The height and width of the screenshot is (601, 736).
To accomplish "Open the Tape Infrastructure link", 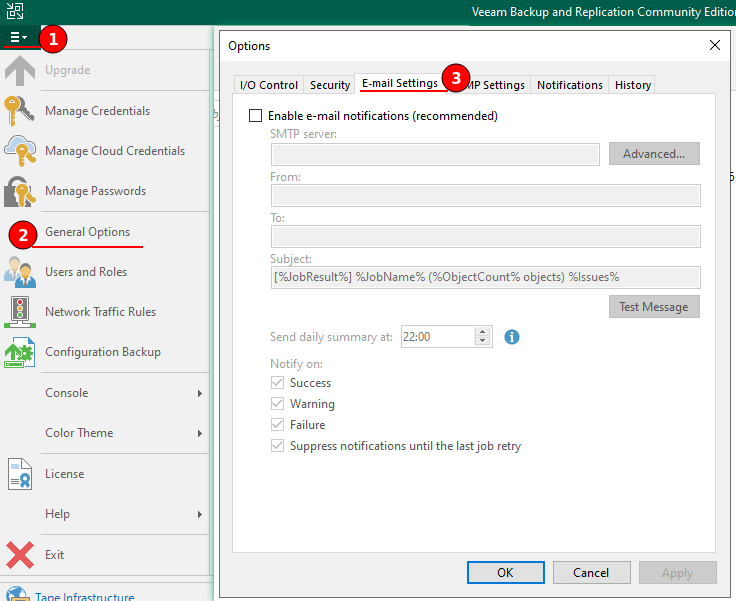I will (x=84, y=595).
